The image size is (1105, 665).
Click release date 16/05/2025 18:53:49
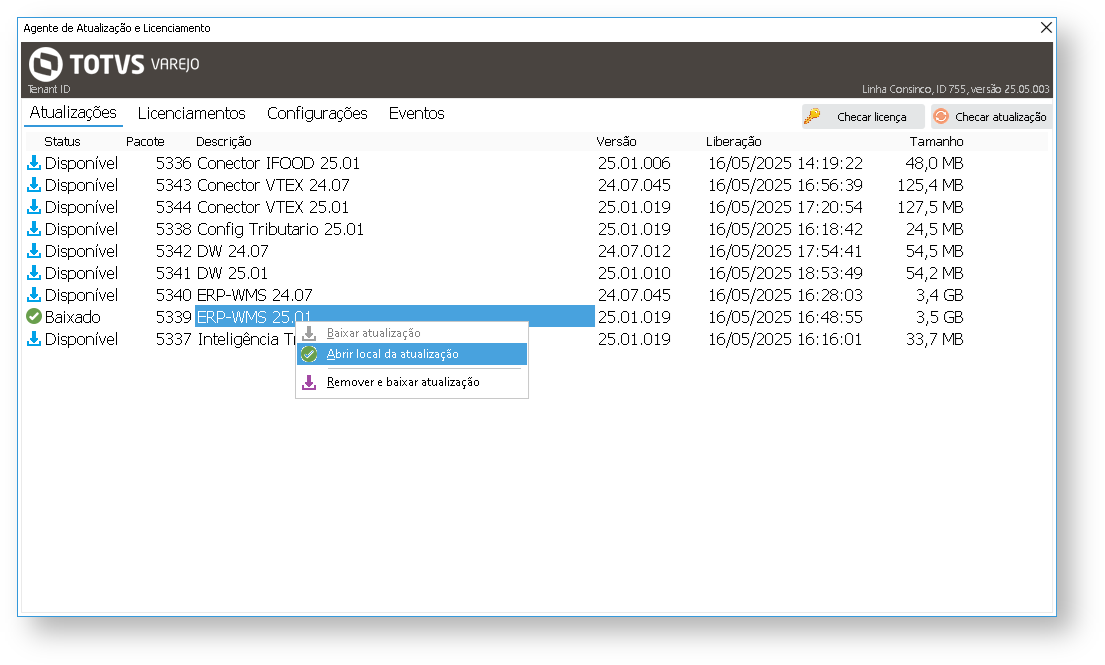785,273
